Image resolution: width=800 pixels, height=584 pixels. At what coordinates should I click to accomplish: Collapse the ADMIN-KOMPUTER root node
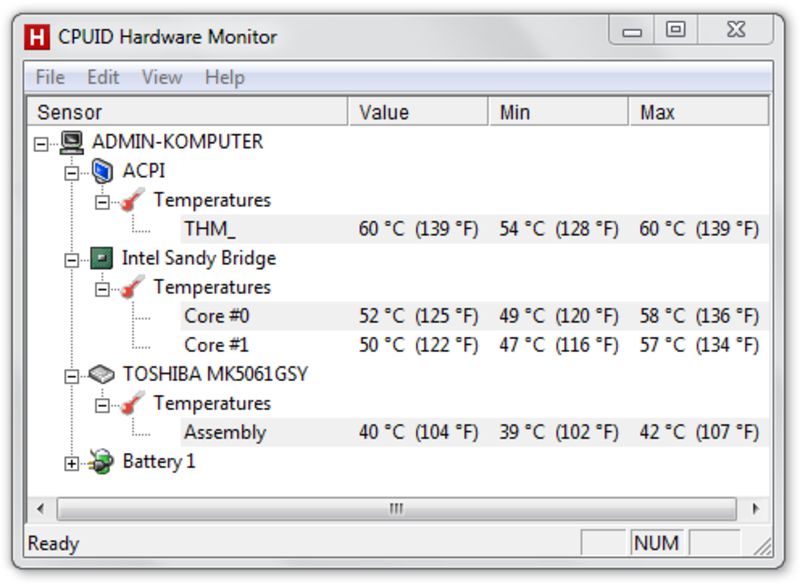[41, 144]
